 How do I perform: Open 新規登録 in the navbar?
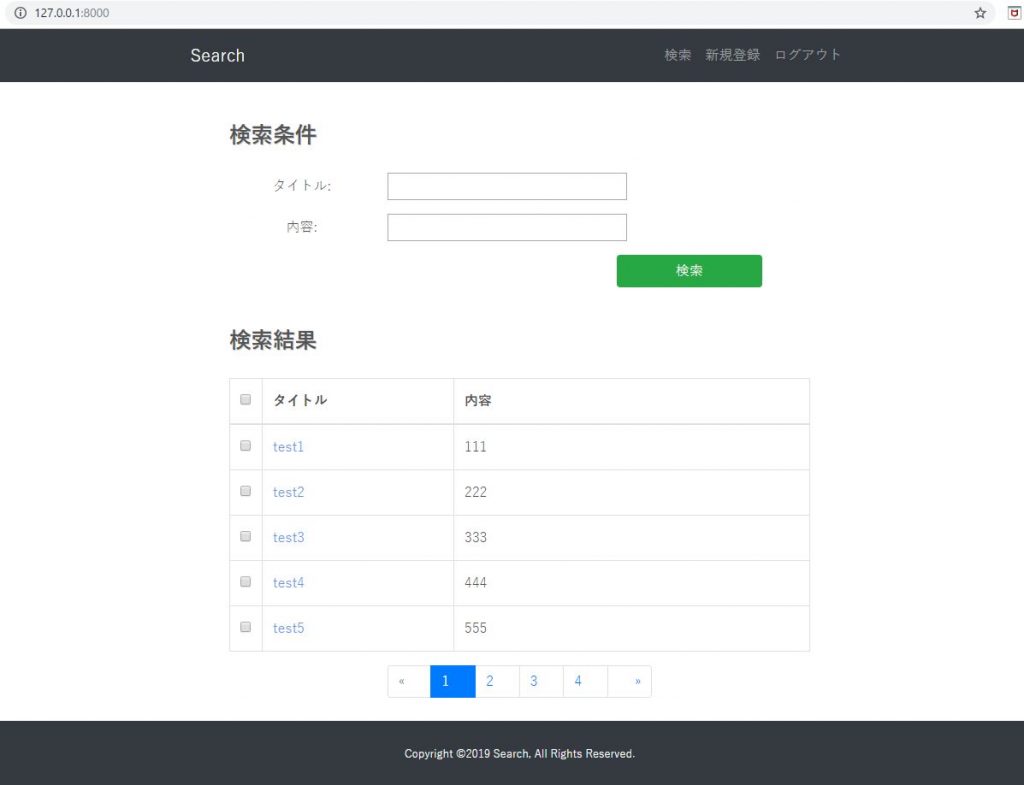(732, 55)
